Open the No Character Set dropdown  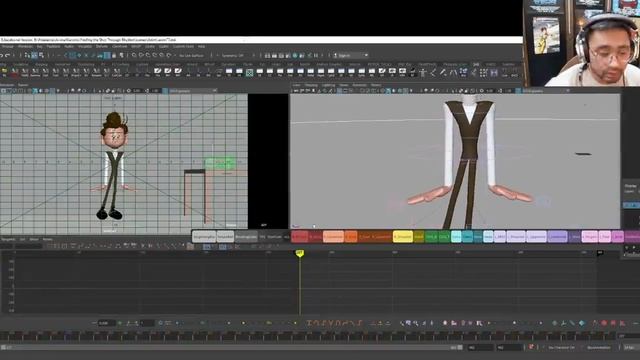(561, 348)
